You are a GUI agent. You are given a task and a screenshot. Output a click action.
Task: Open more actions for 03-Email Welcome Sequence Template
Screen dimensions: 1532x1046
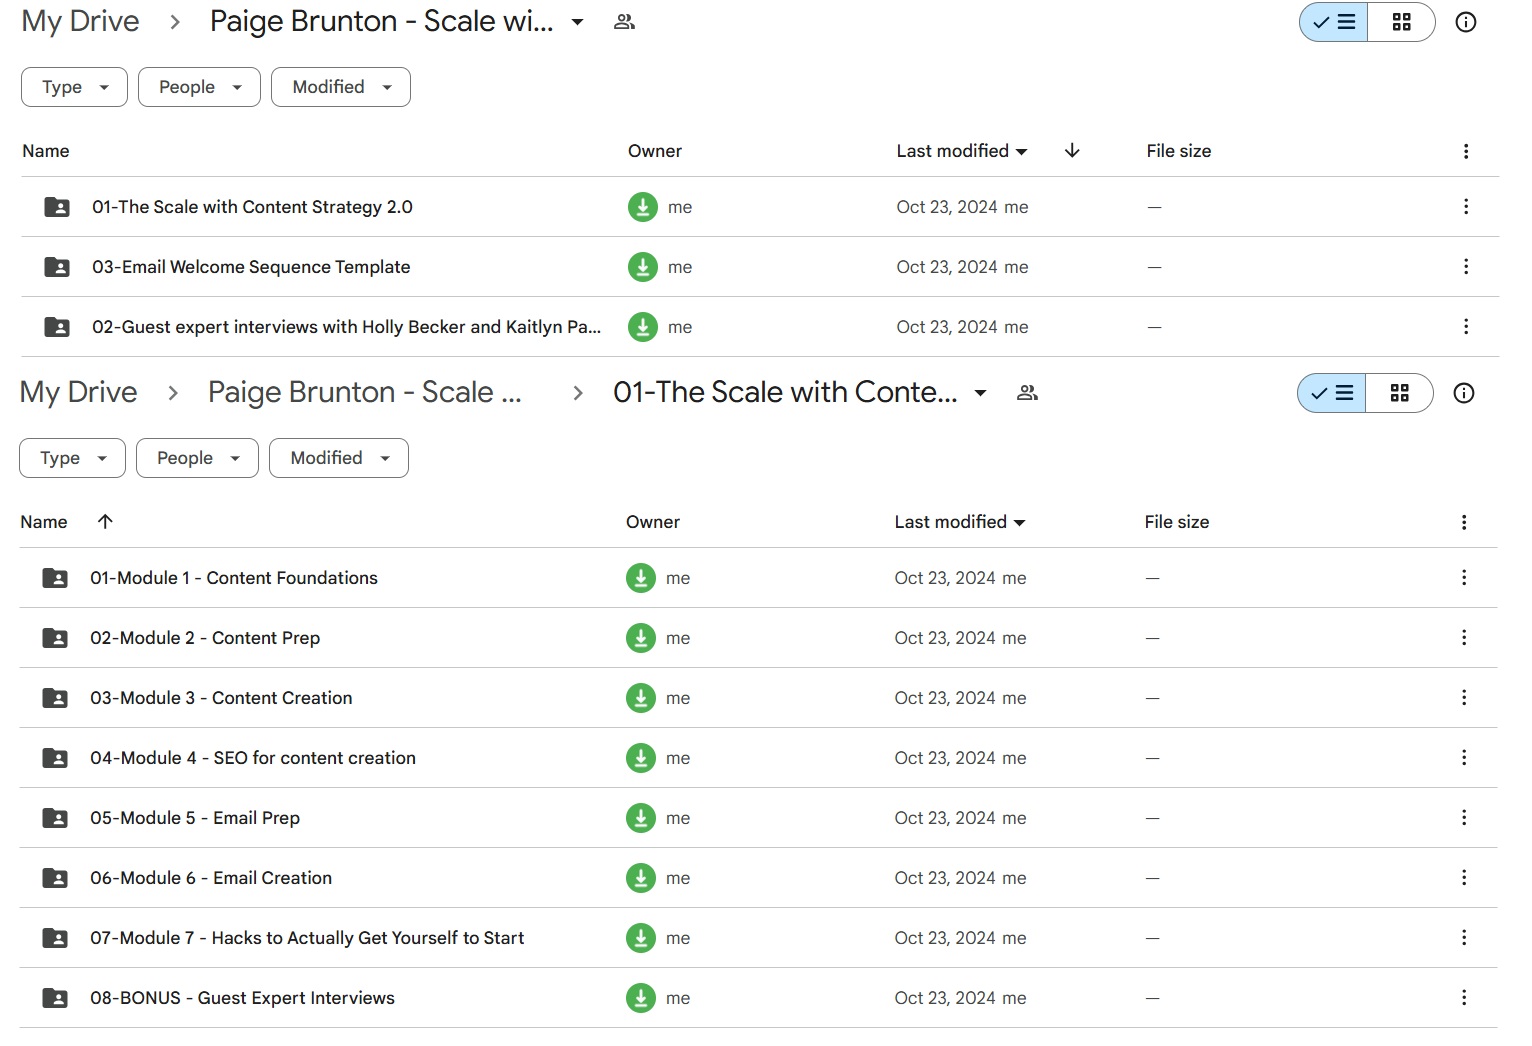click(1466, 267)
